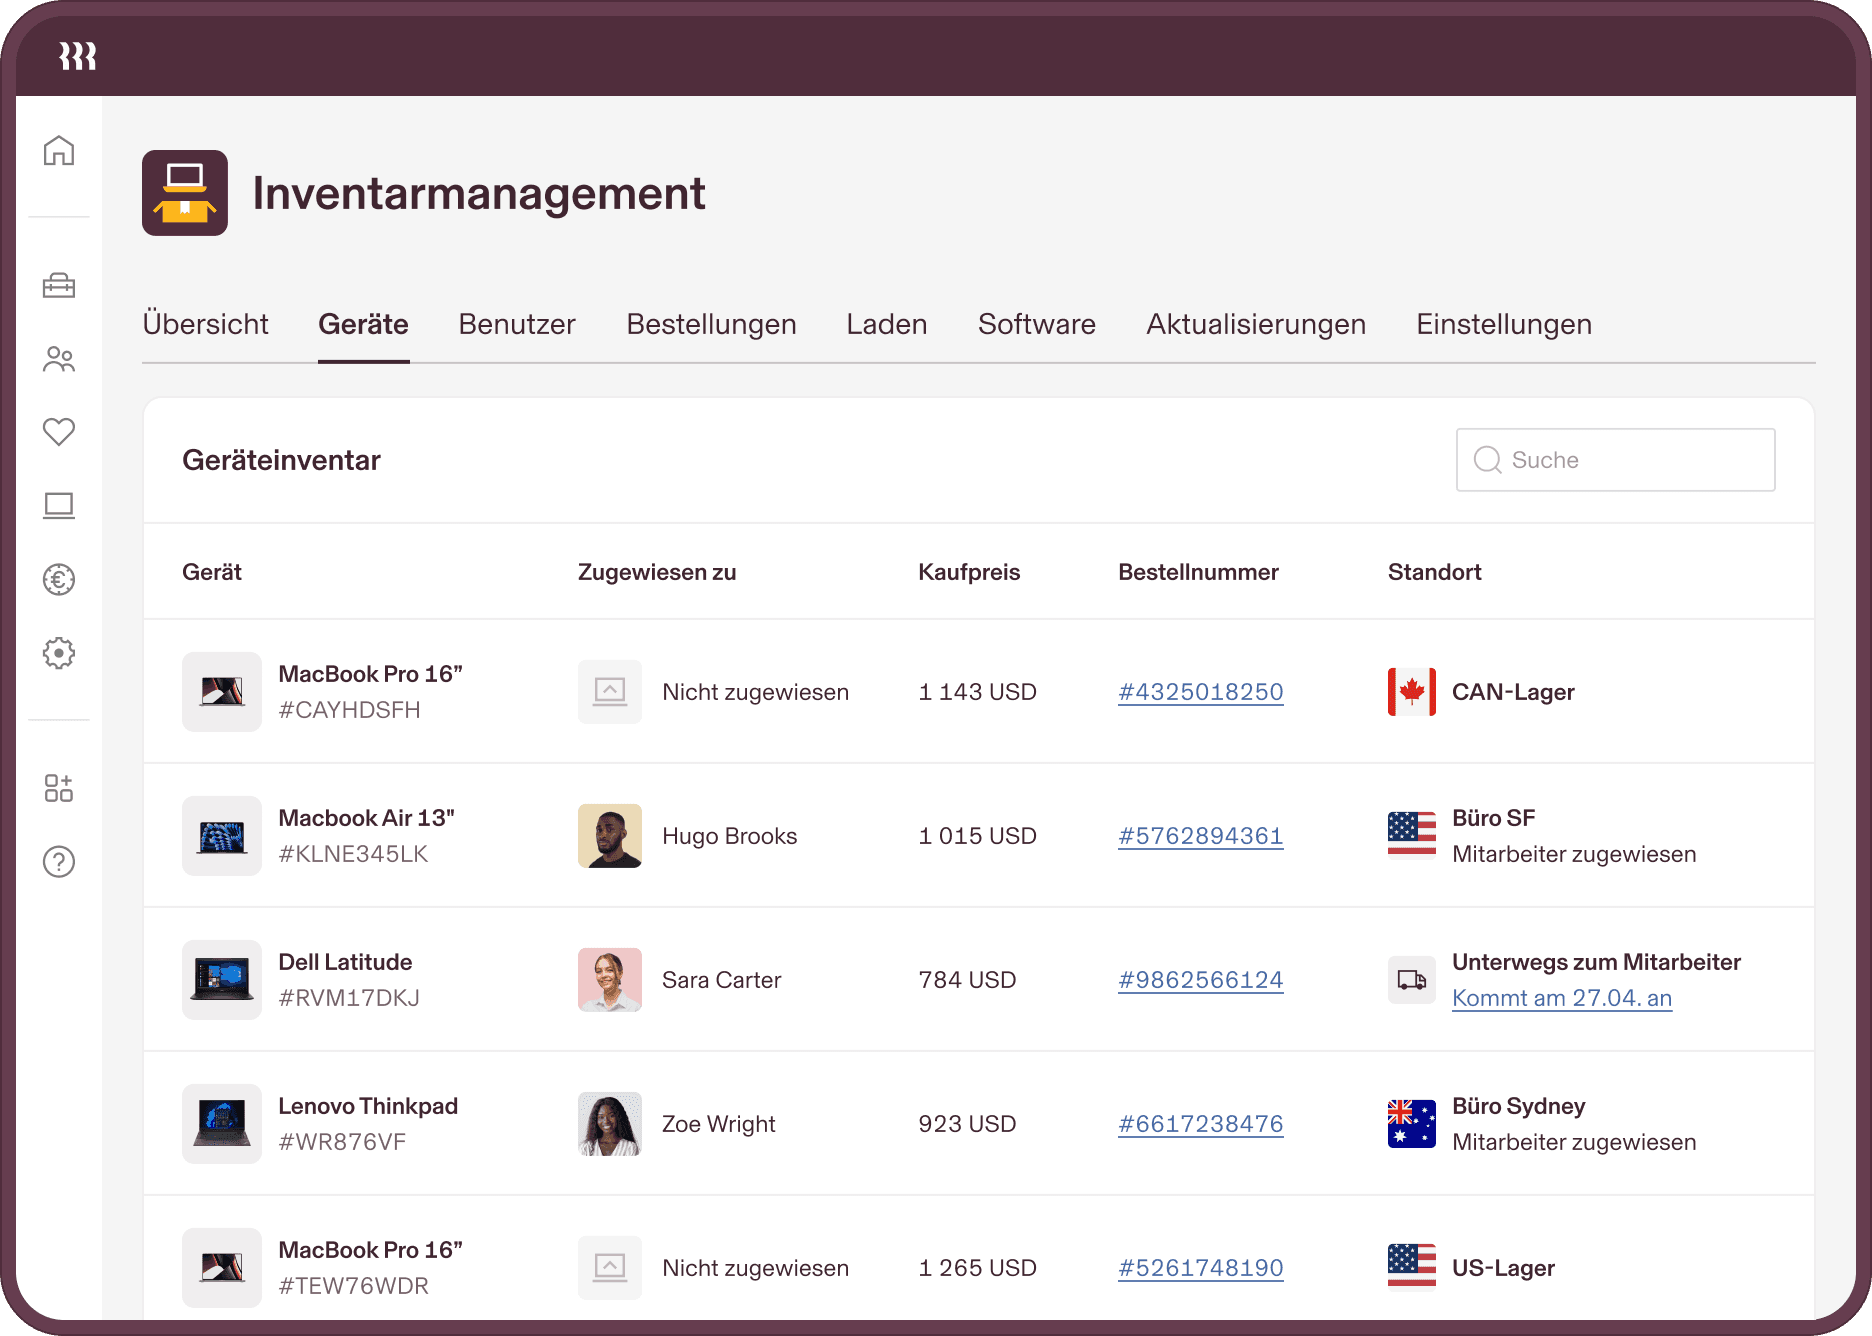Open the briefcase icon in sidebar
This screenshot has width=1872, height=1336.
[x=59, y=286]
